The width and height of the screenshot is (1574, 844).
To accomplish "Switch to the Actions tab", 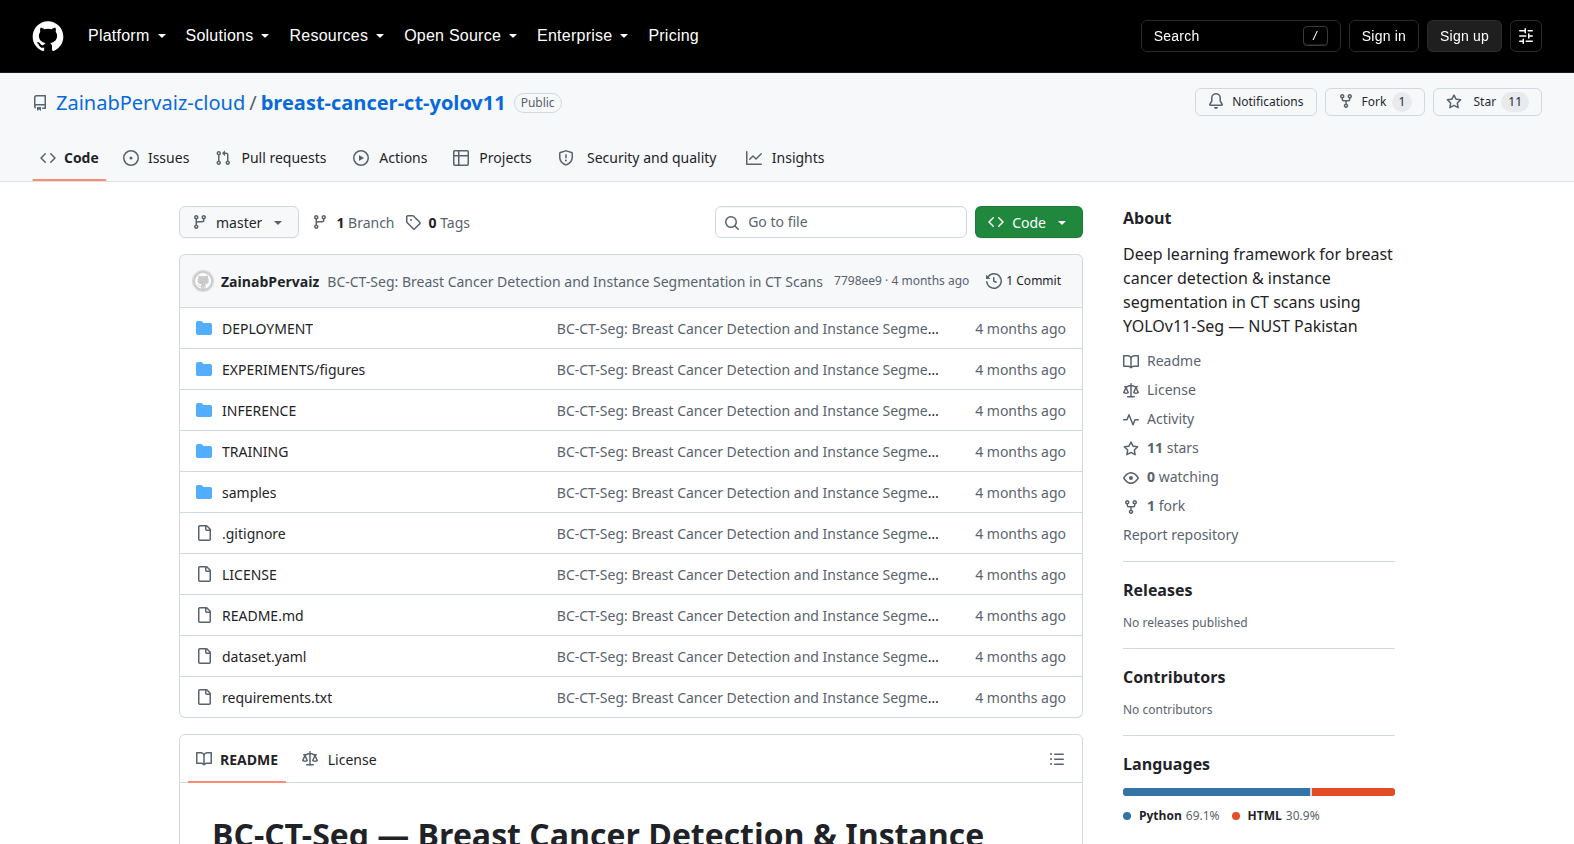I will [x=390, y=158].
